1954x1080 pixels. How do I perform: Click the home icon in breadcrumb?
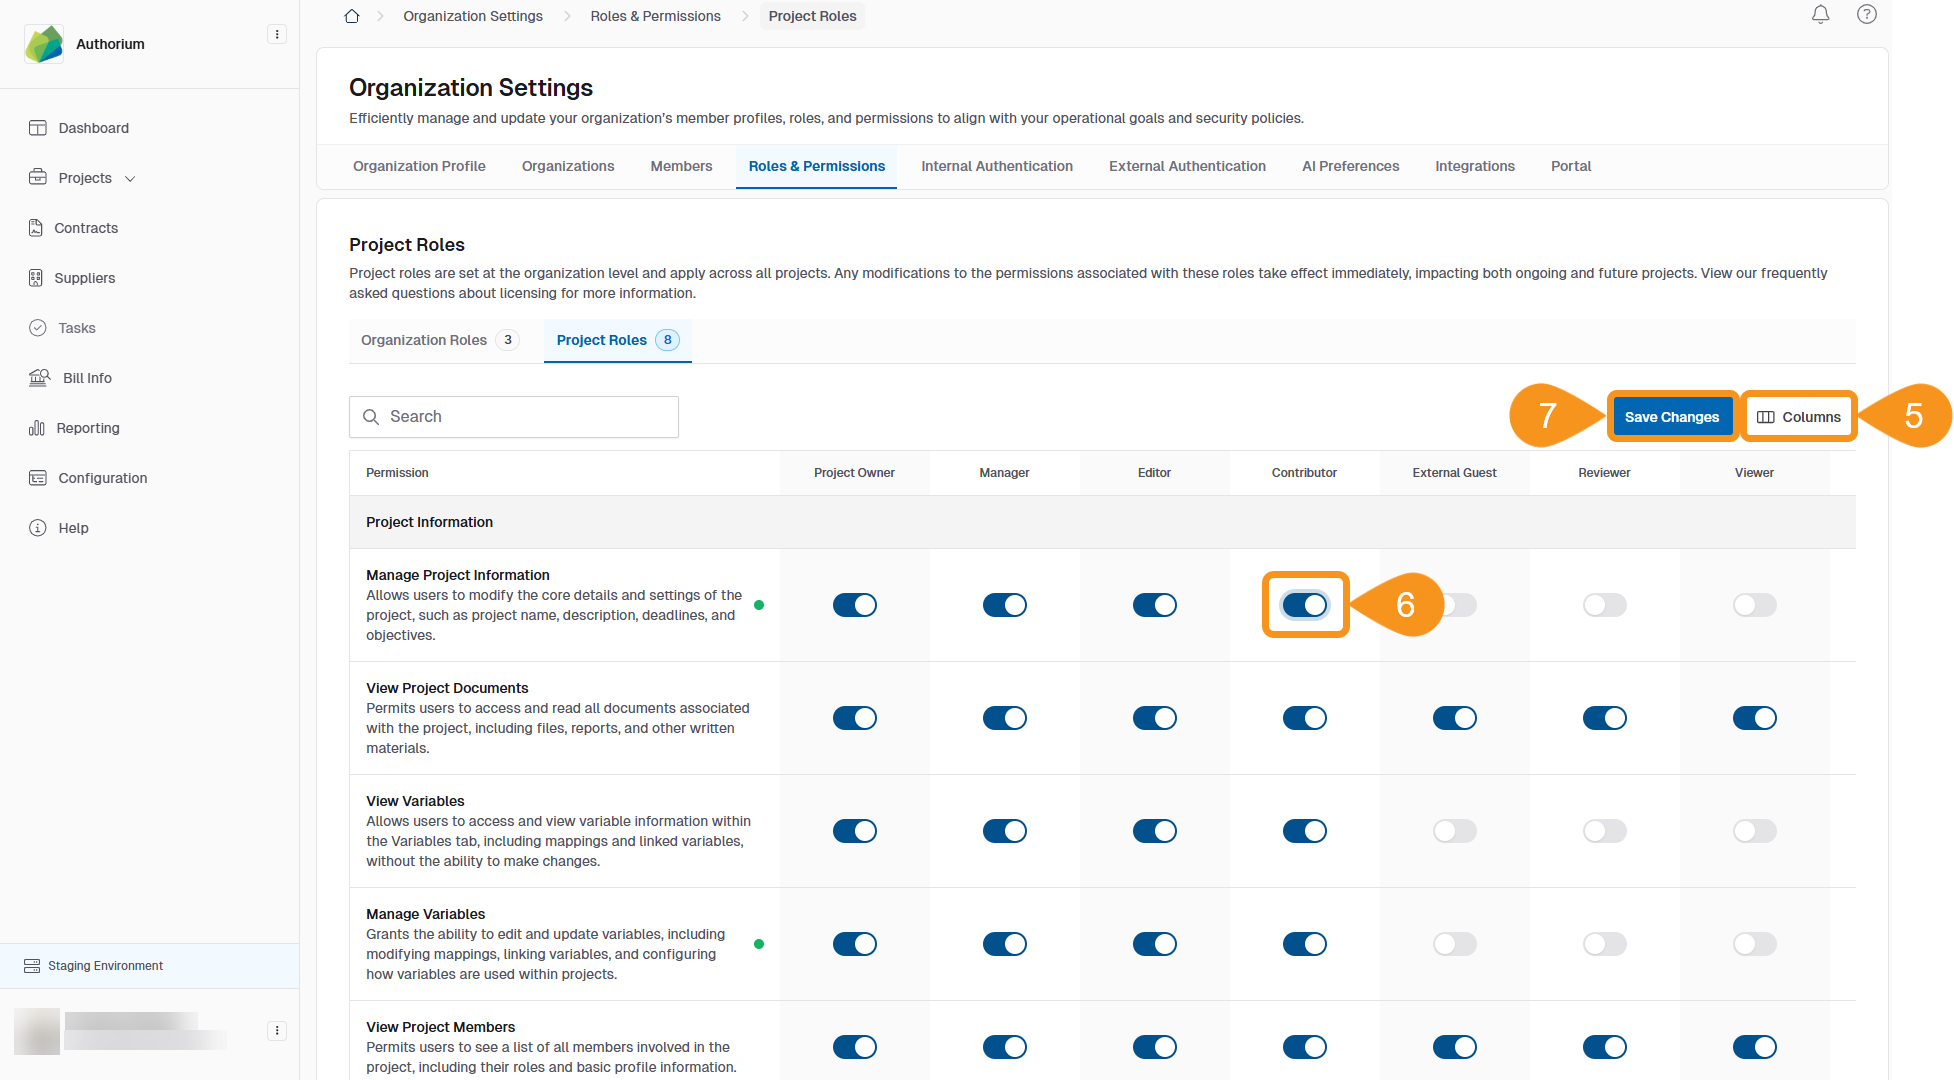pos(352,16)
